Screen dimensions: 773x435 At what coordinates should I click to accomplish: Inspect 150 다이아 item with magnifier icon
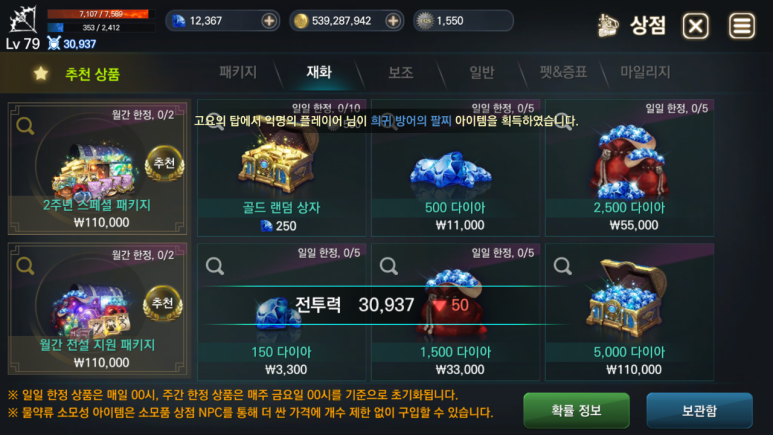(214, 266)
